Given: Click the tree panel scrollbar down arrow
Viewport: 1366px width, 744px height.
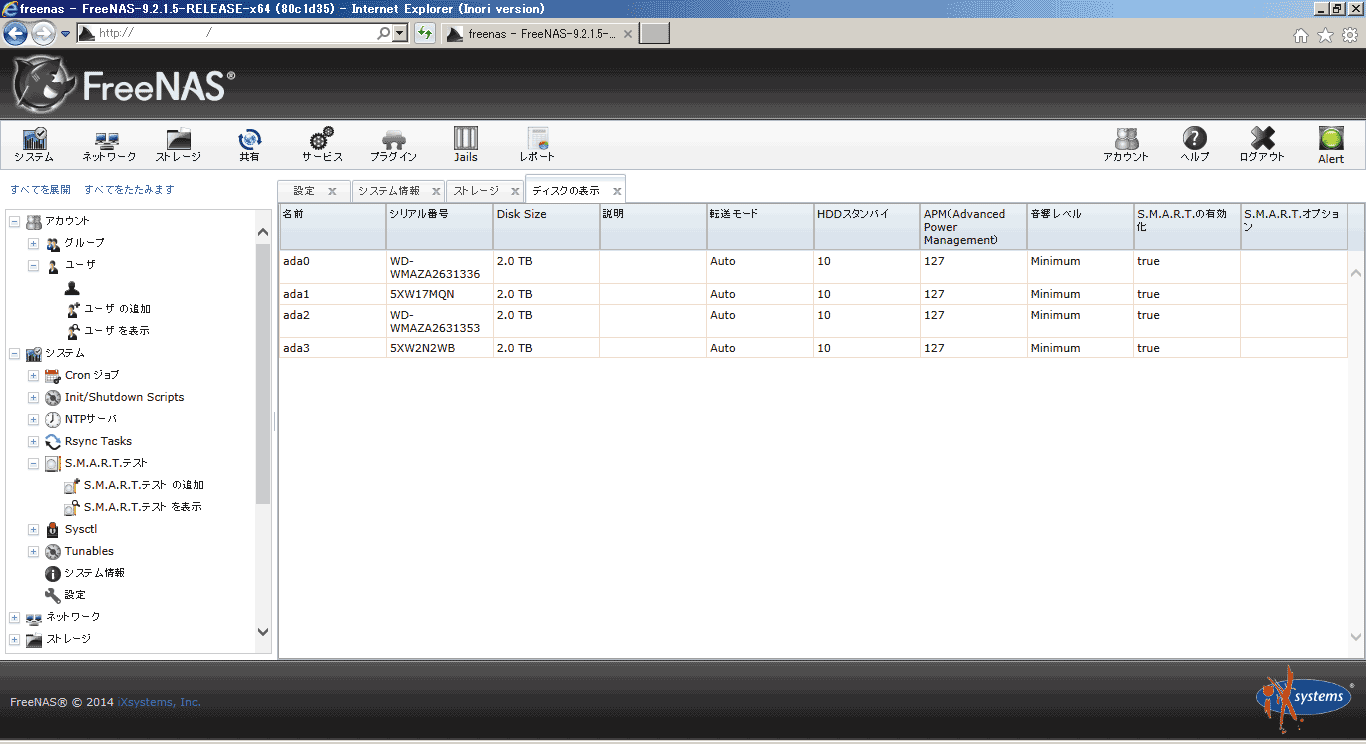Looking at the screenshot, I should pyautogui.click(x=263, y=632).
